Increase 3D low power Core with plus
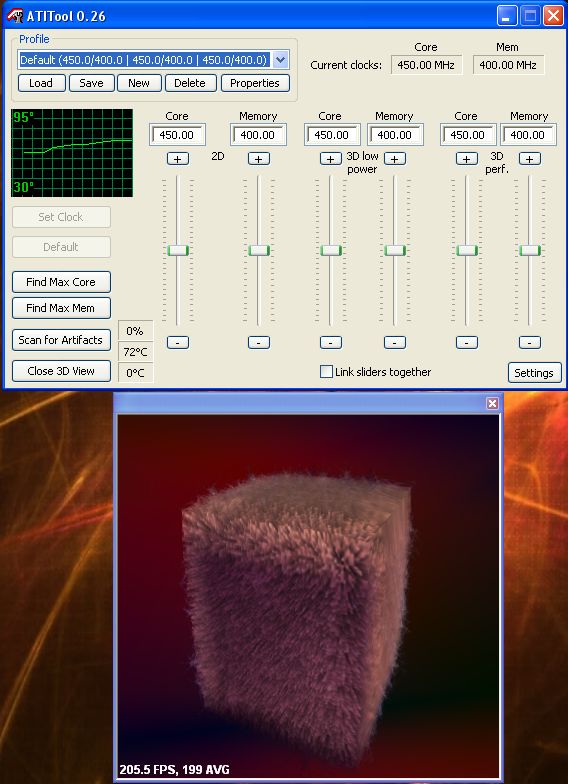This screenshot has width=568, height=784. coord(330,159)
